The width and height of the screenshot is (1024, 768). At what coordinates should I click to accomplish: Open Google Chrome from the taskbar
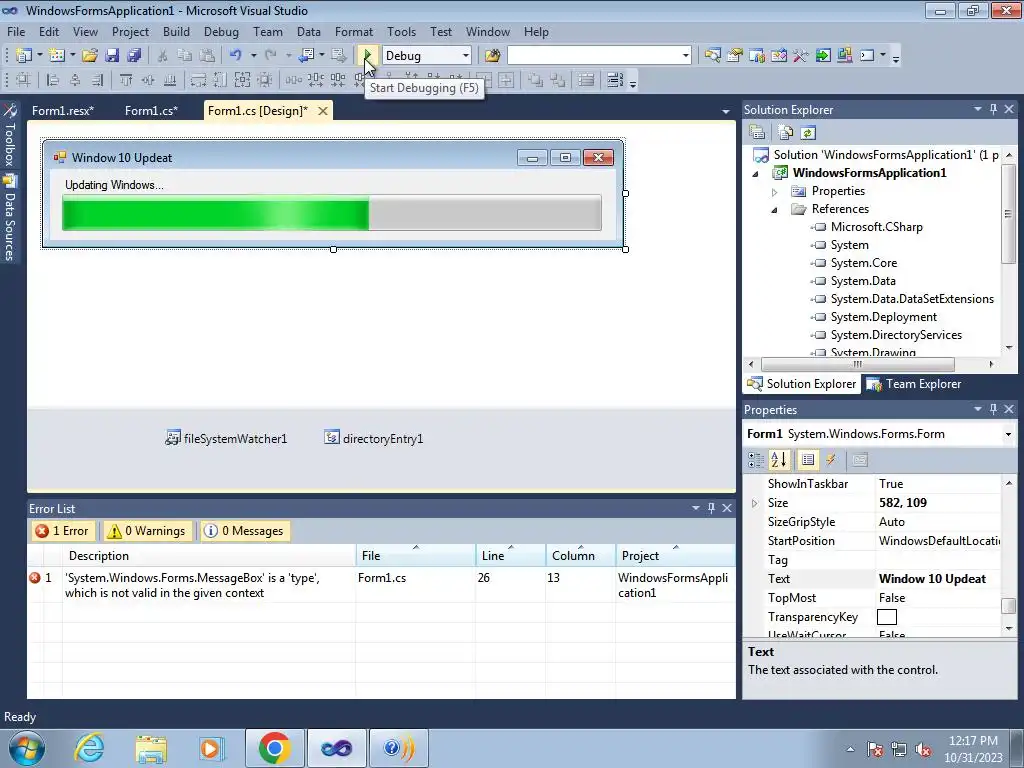[x=274, y=748]
